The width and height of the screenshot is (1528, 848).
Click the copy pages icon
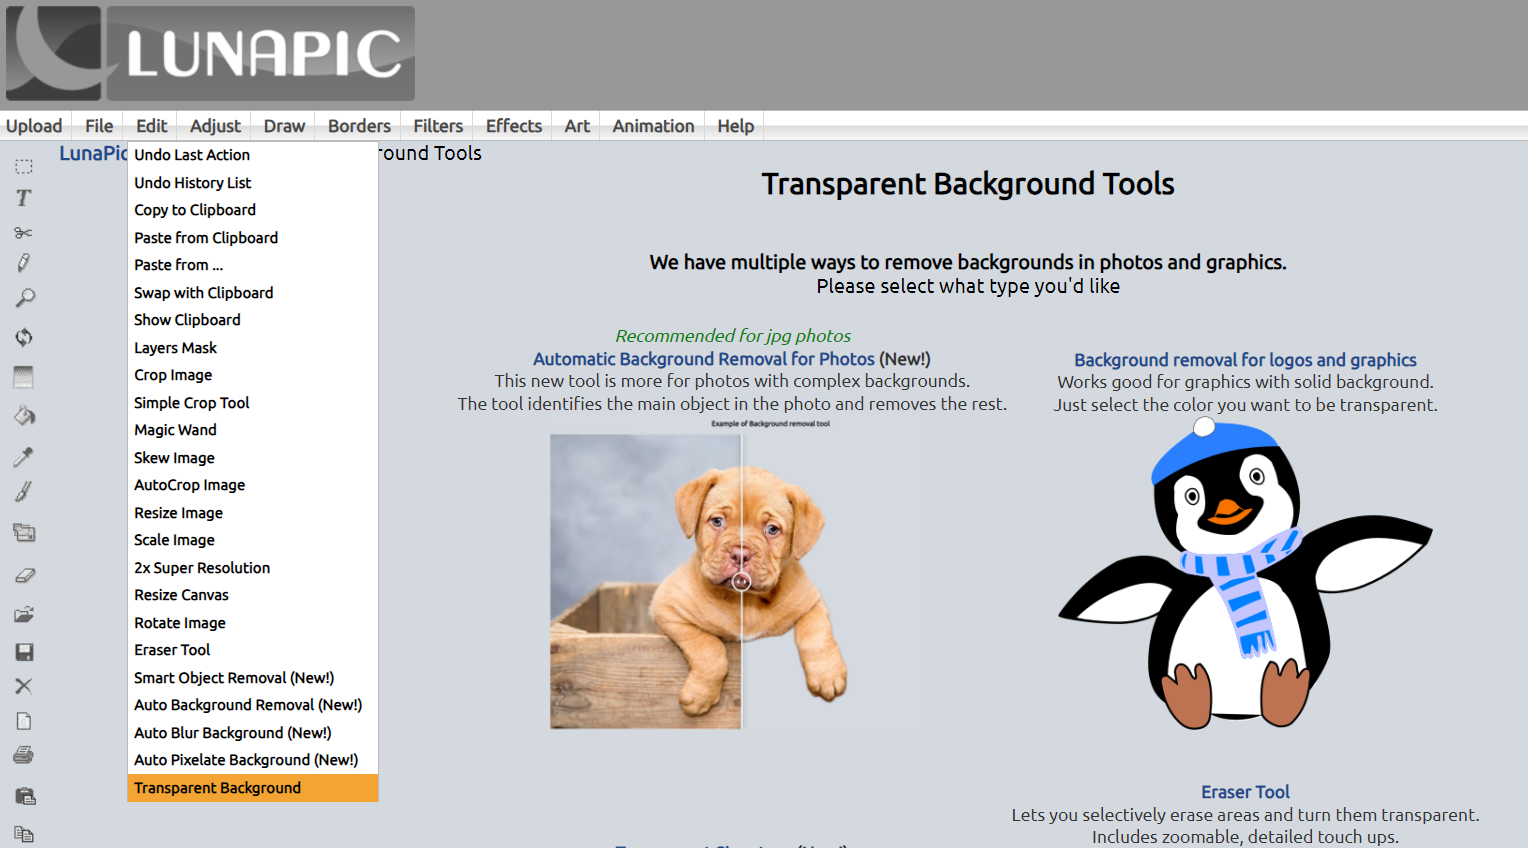pos(24,833)
